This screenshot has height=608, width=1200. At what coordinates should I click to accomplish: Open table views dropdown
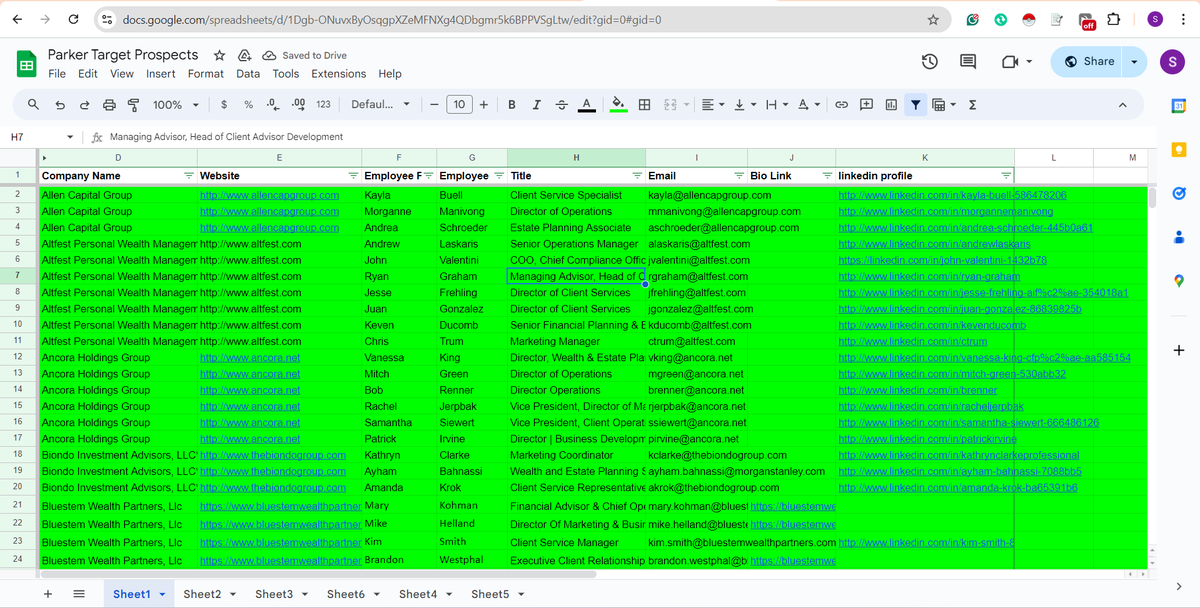click(x=944, y=104)
